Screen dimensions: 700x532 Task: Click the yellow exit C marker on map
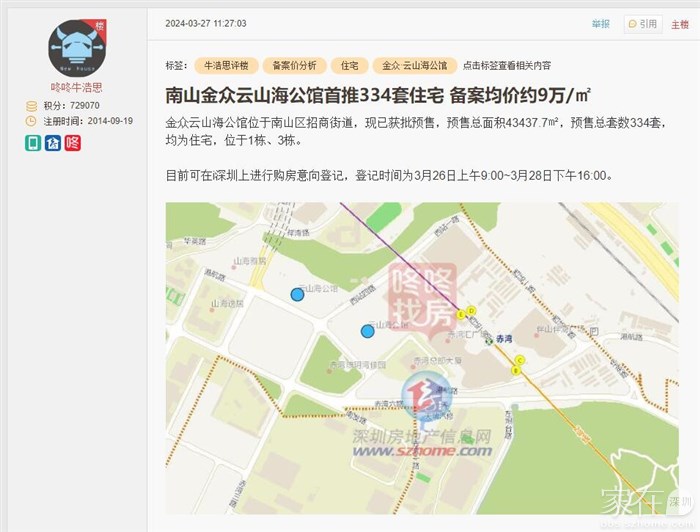[519, 360]
